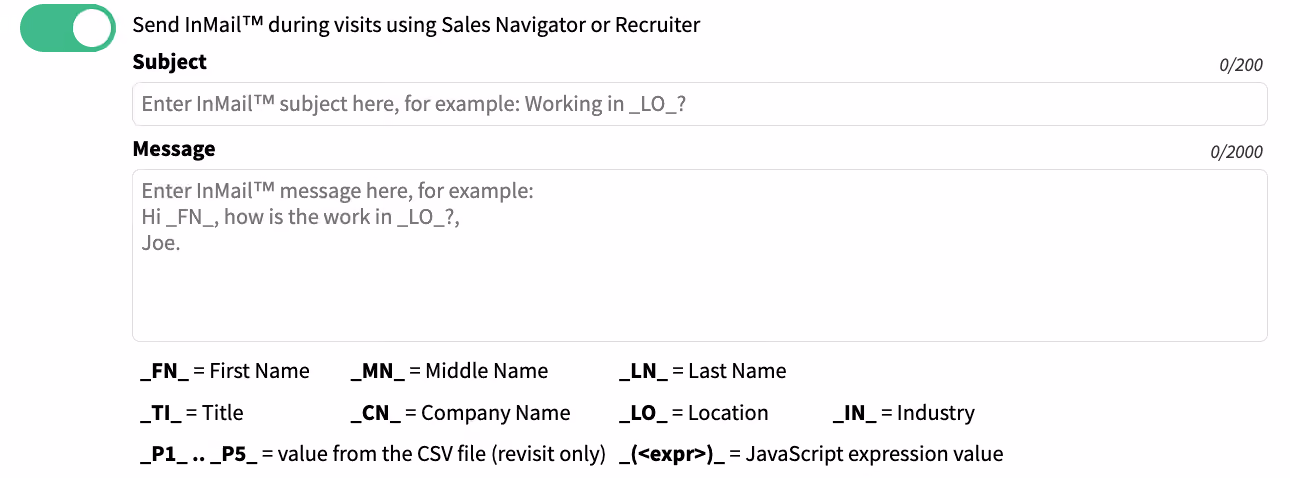Select the _IN_ Industry marker
Screen dimensions: 1290x478
855,413
